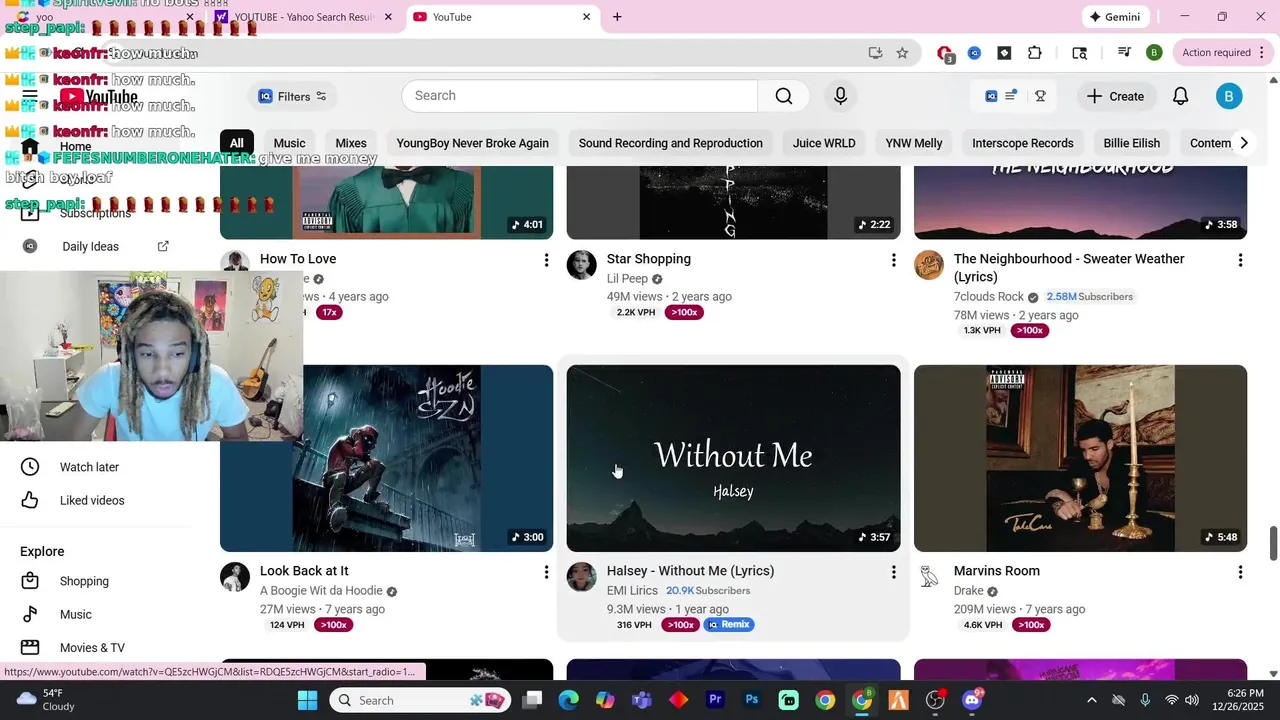Click the Create button

[1115, 96]
